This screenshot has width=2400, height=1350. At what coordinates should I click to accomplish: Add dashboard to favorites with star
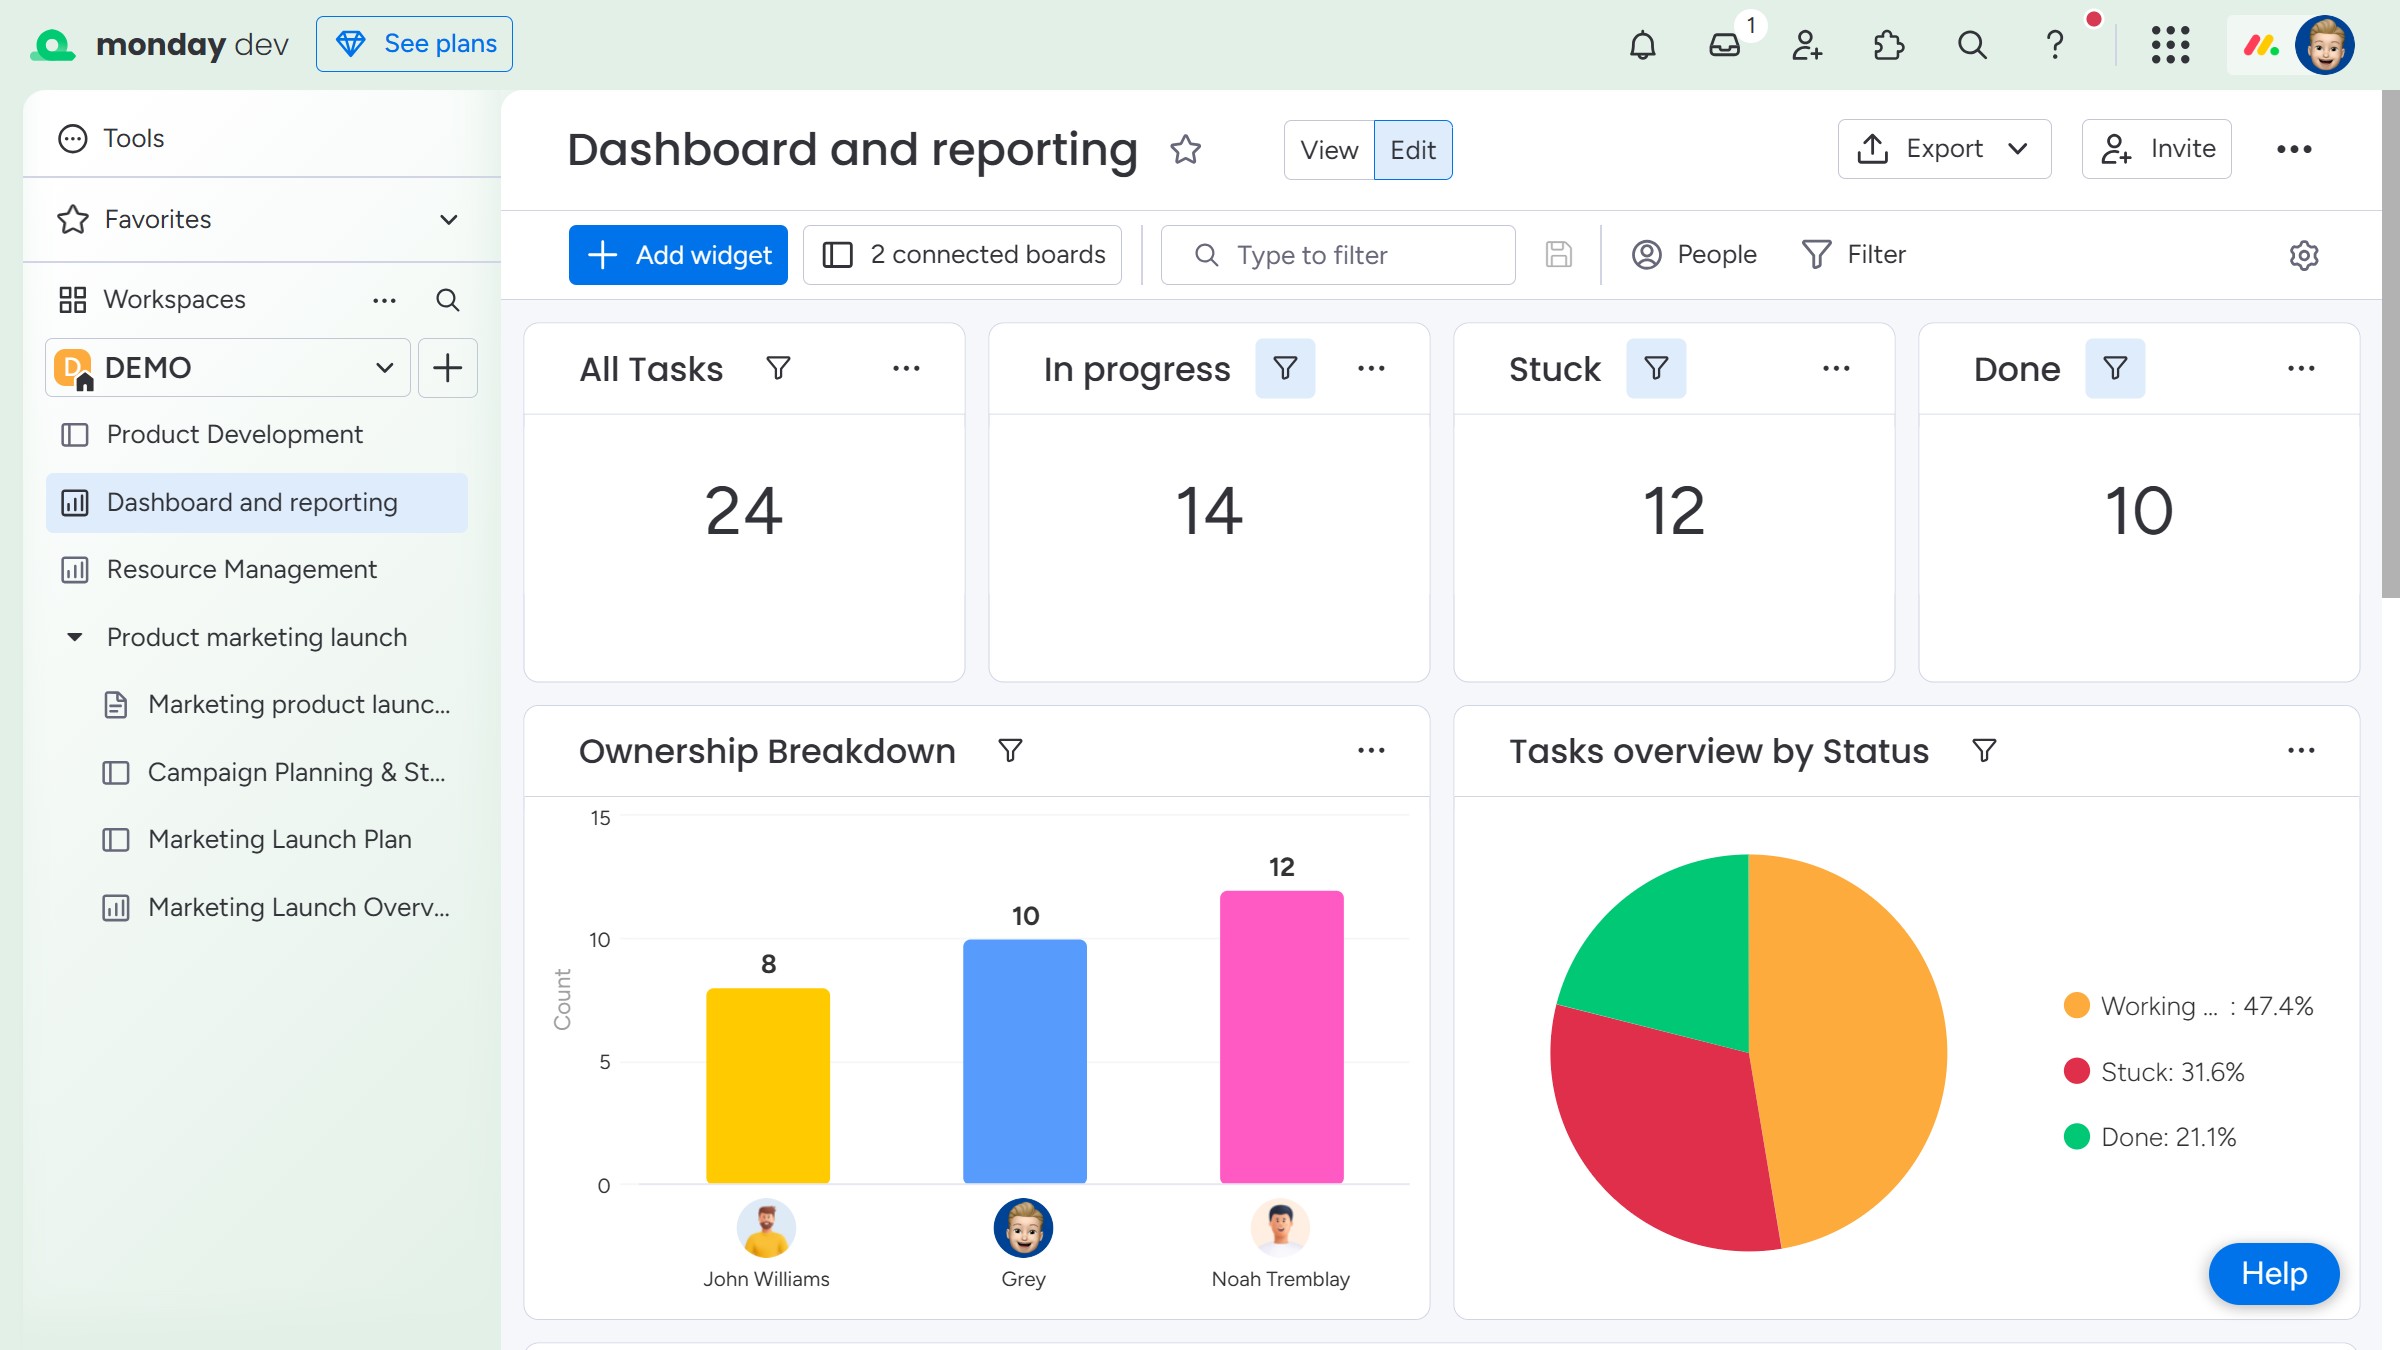(x=1186, y=150)
